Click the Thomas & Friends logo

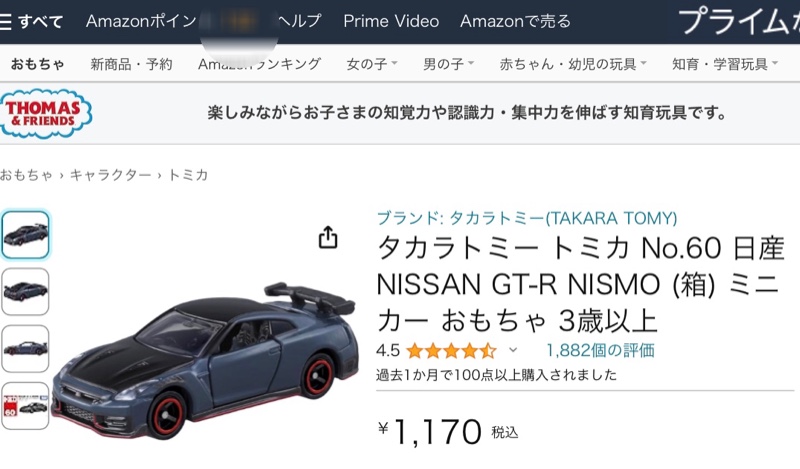(x=45, y=113)
